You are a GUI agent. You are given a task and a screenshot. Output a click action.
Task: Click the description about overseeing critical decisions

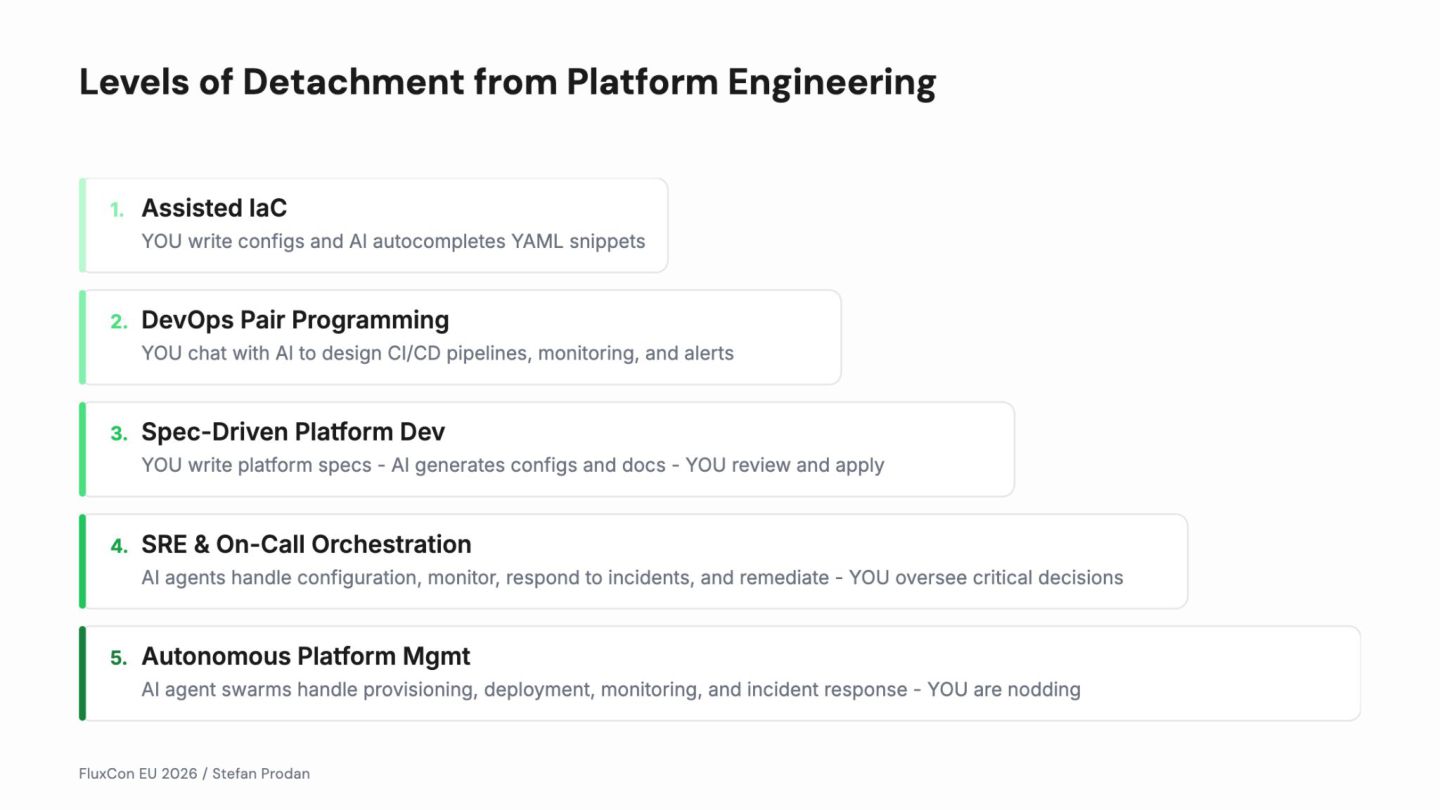tap(632, 578)
